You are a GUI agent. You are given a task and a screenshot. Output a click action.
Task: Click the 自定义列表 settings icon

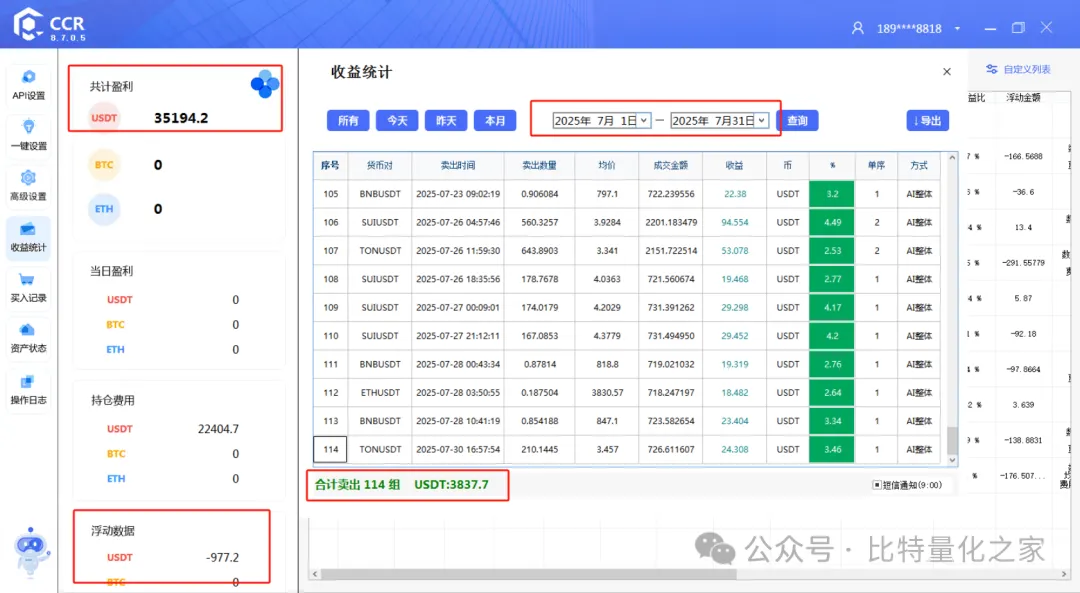991,69
